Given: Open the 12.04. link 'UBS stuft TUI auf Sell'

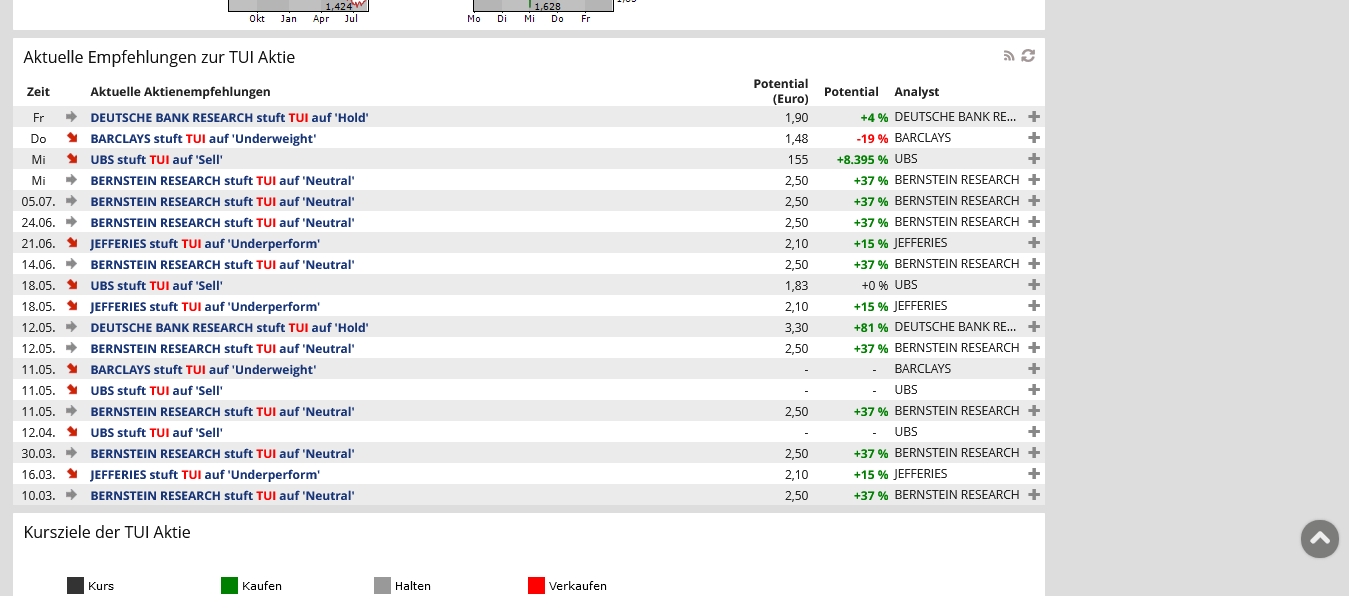Looking at the screenshot, I should click(156, 433).
